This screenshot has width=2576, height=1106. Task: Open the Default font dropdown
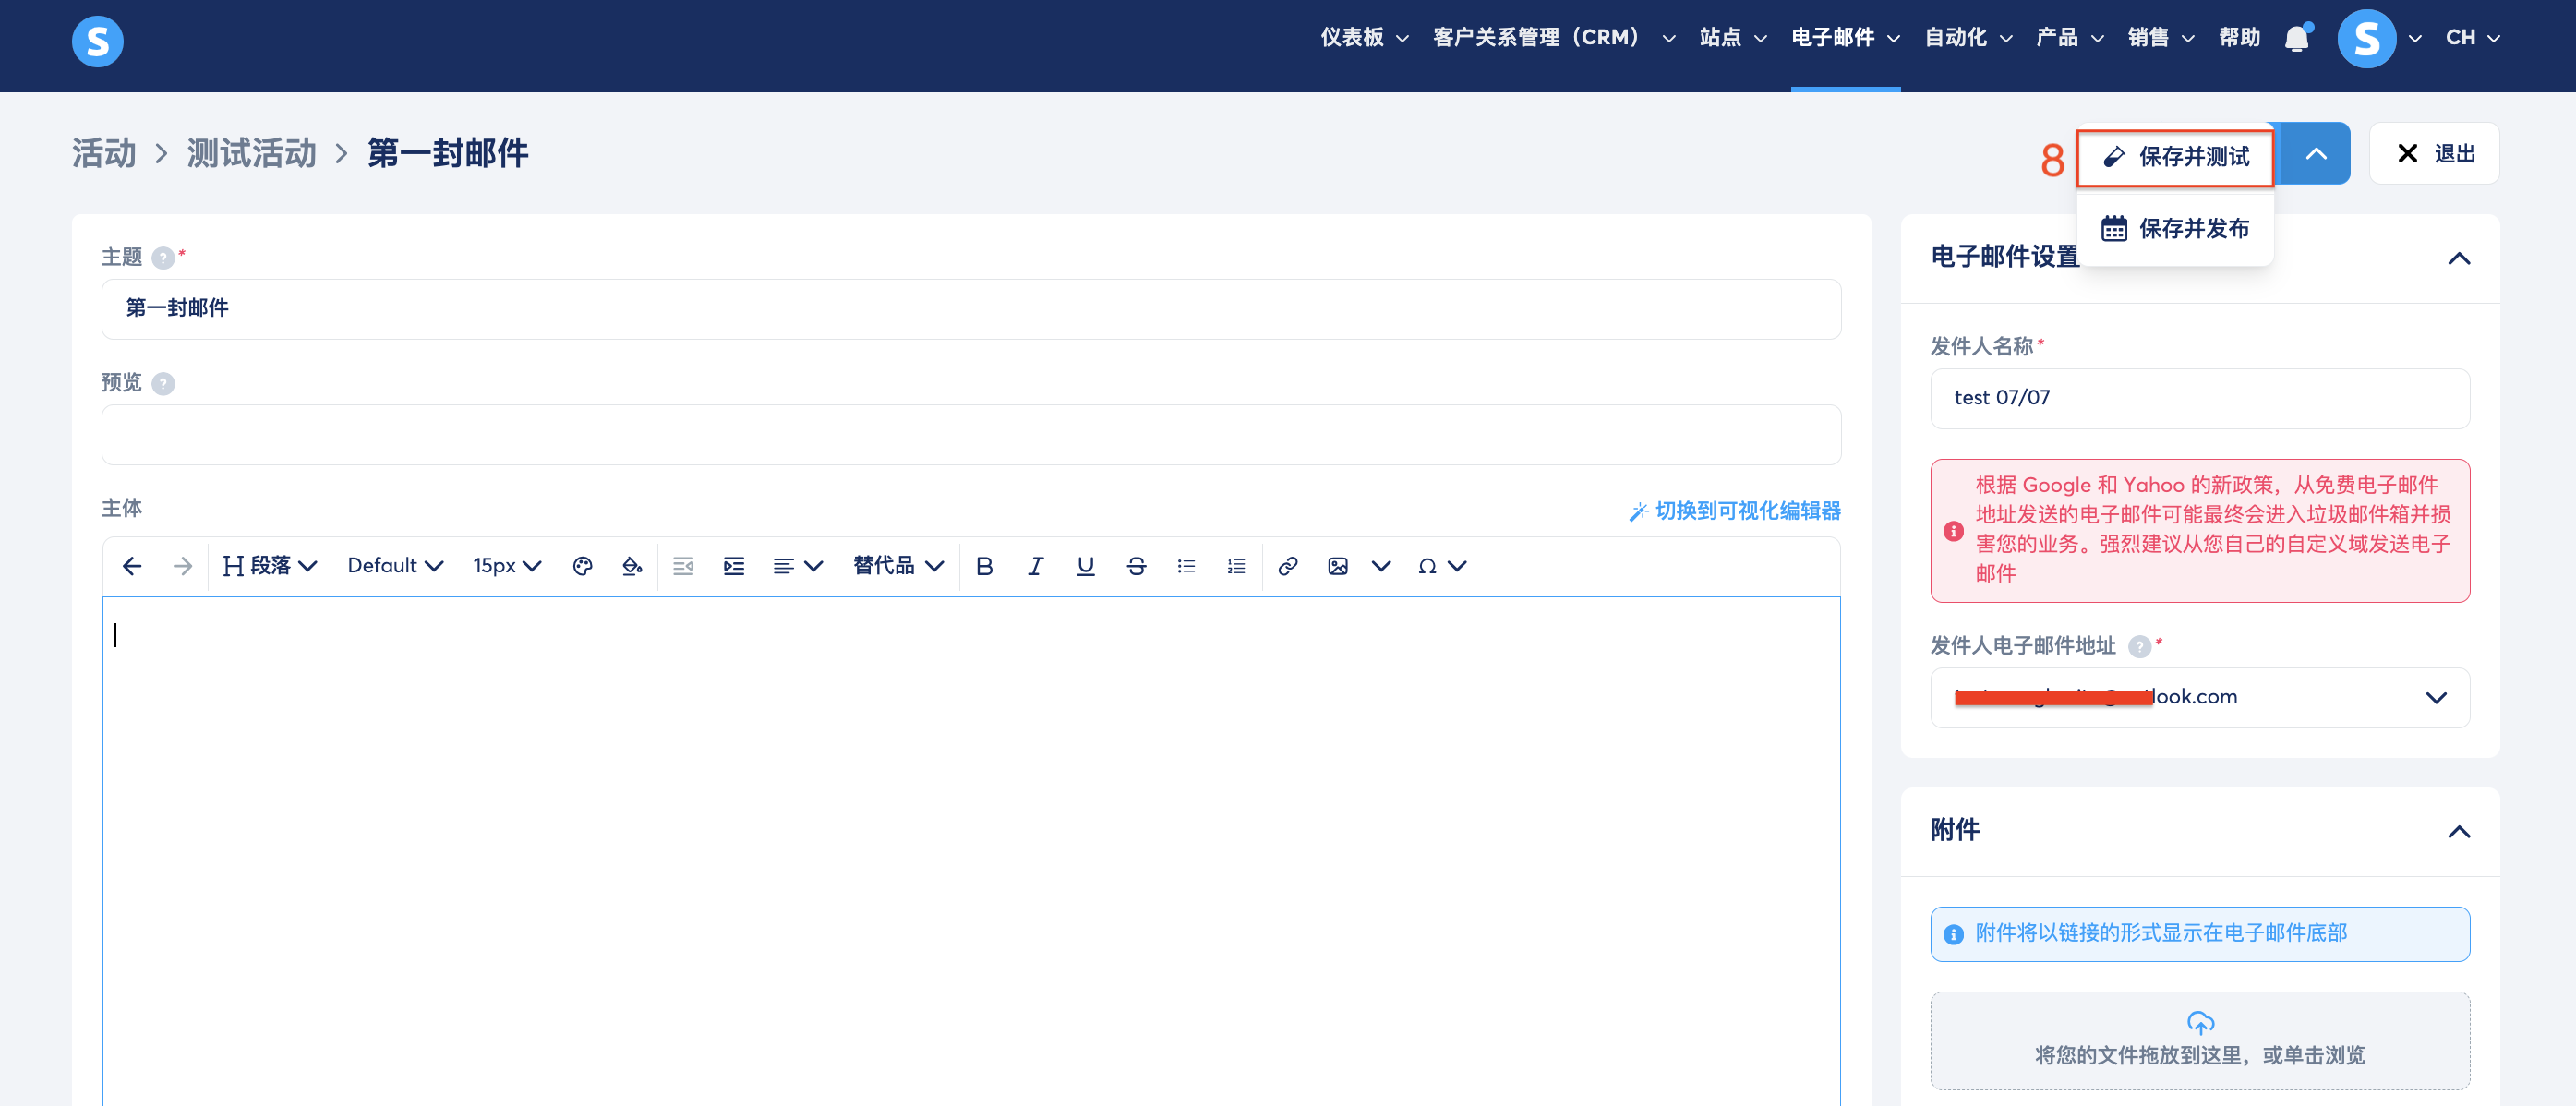(x=395, y=566)
